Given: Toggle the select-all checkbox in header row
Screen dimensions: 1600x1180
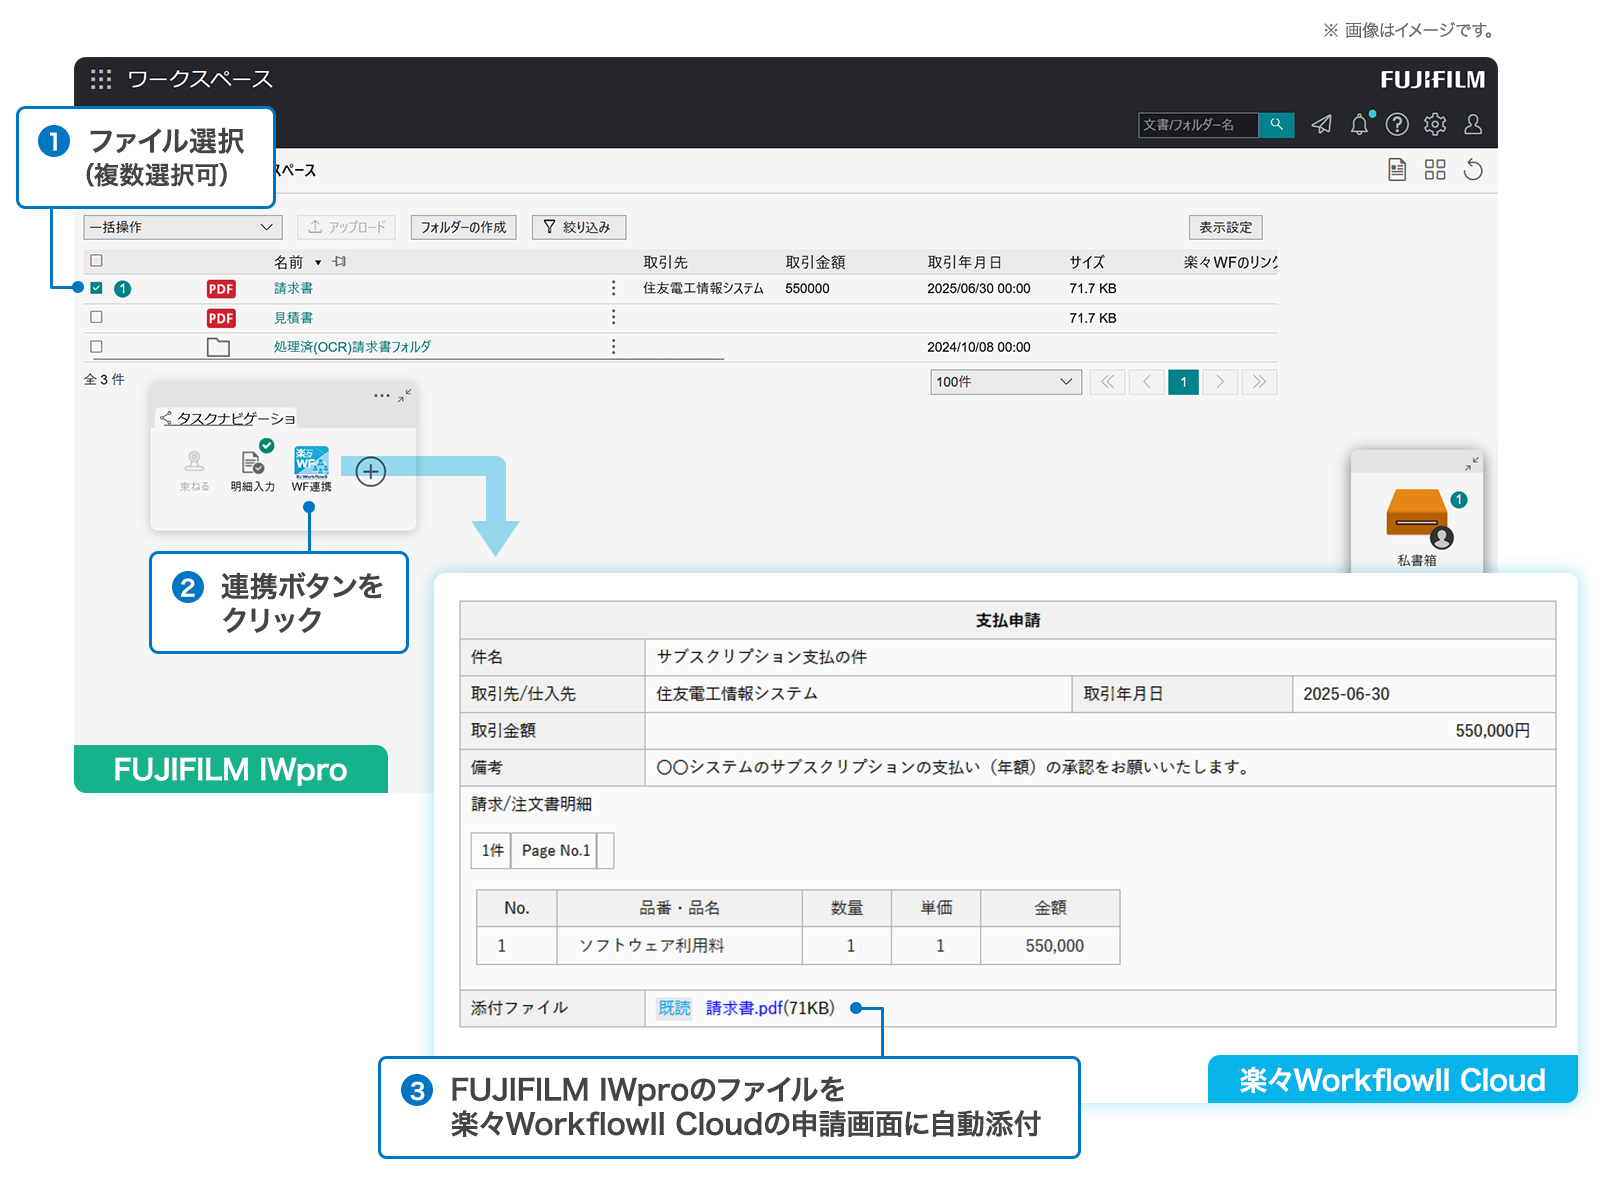Looking at the screenshot, I should (96, 261).
